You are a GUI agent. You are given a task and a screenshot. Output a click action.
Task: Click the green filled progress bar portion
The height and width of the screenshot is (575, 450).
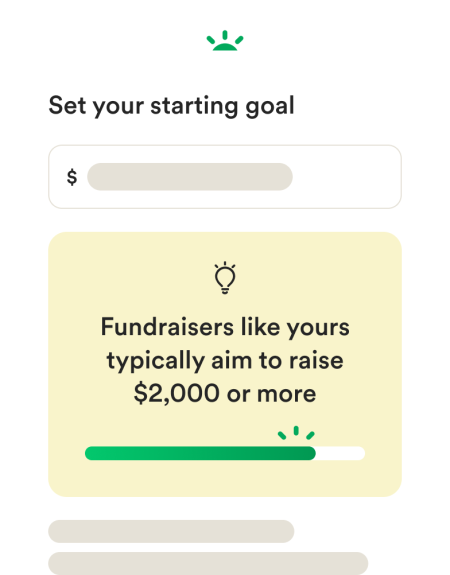click(200, 453)
